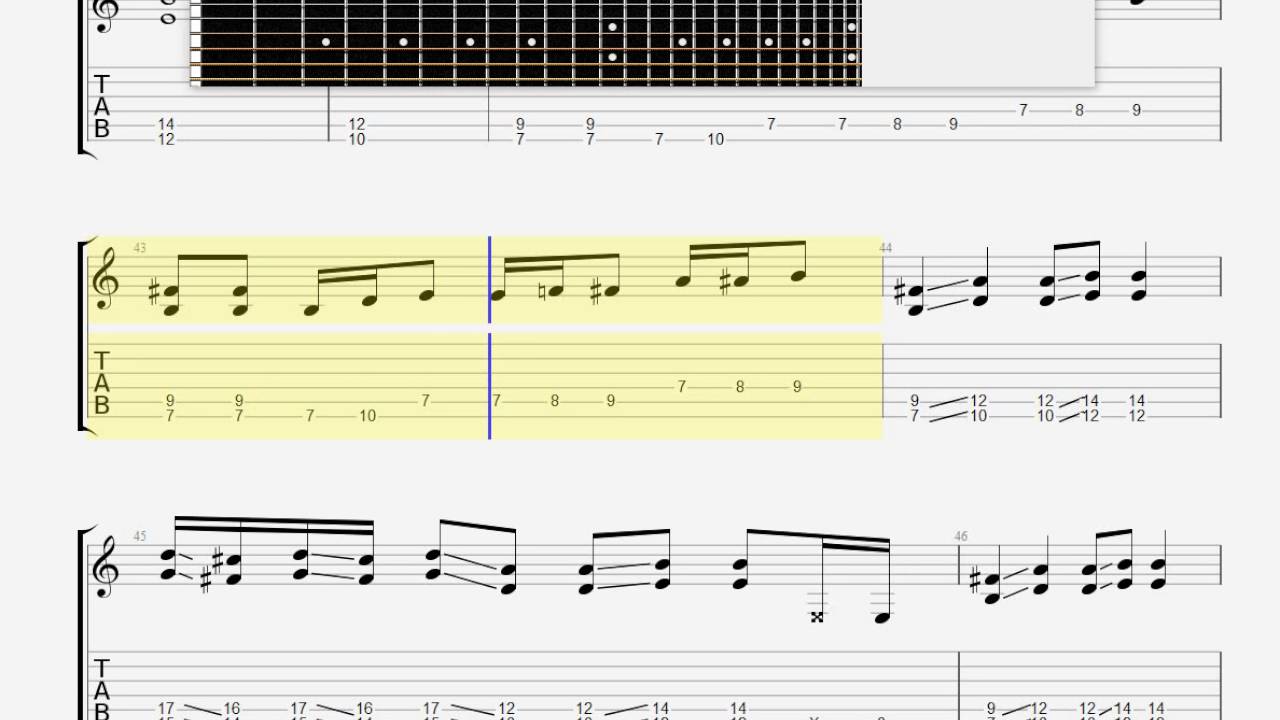Click the final 14 over 12 in measure 44 tab
Screen dimensions: 1280x720
pyautogui.click(x=1137, y=408)
